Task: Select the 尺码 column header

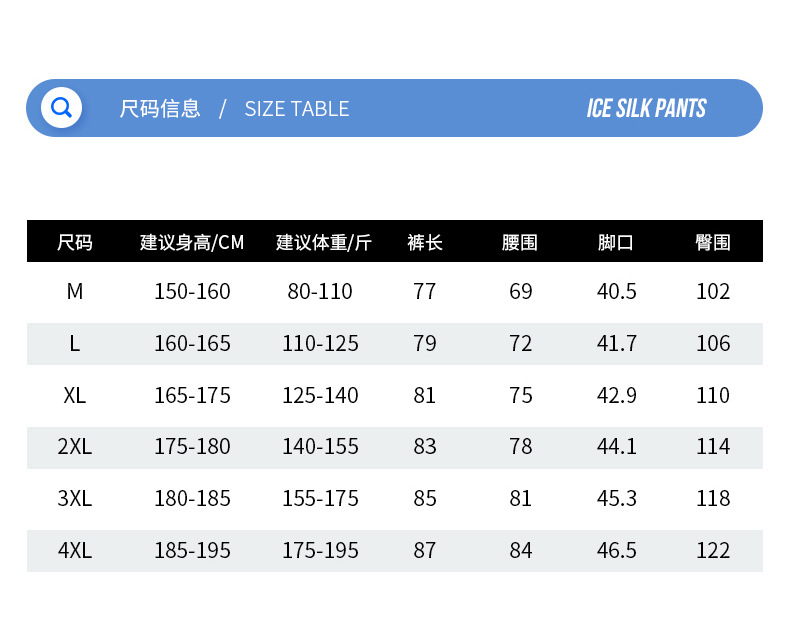Action: click(x=75, y=242)
